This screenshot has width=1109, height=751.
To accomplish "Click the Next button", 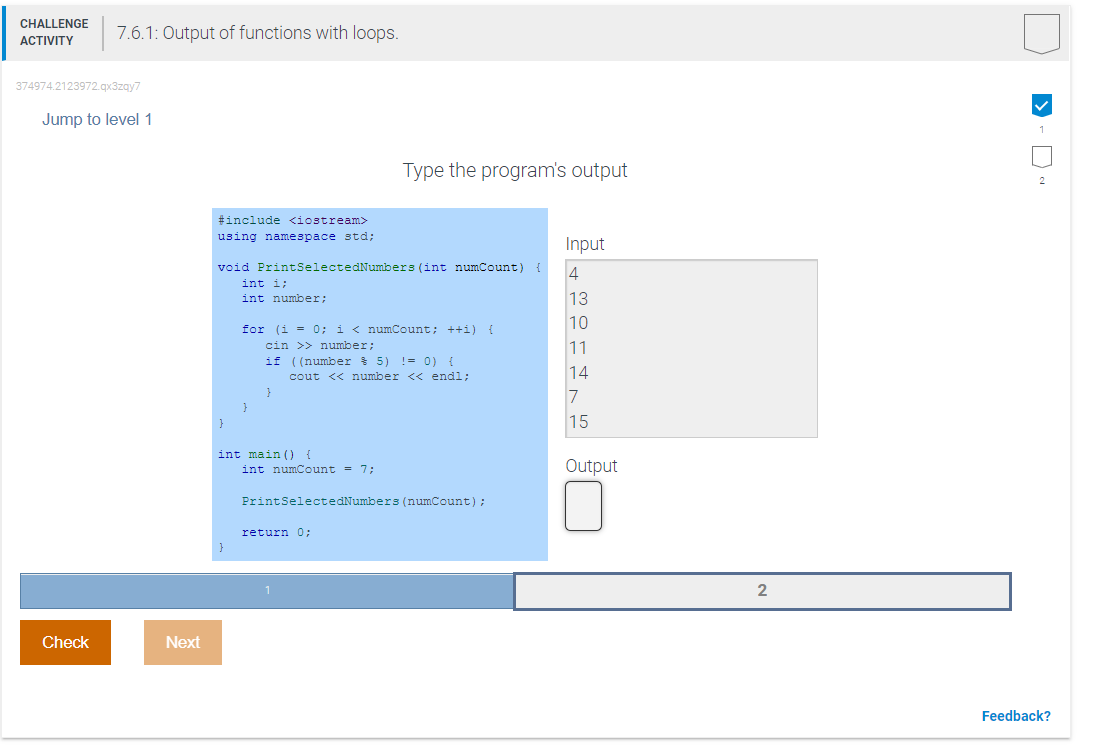I will 182,642.
